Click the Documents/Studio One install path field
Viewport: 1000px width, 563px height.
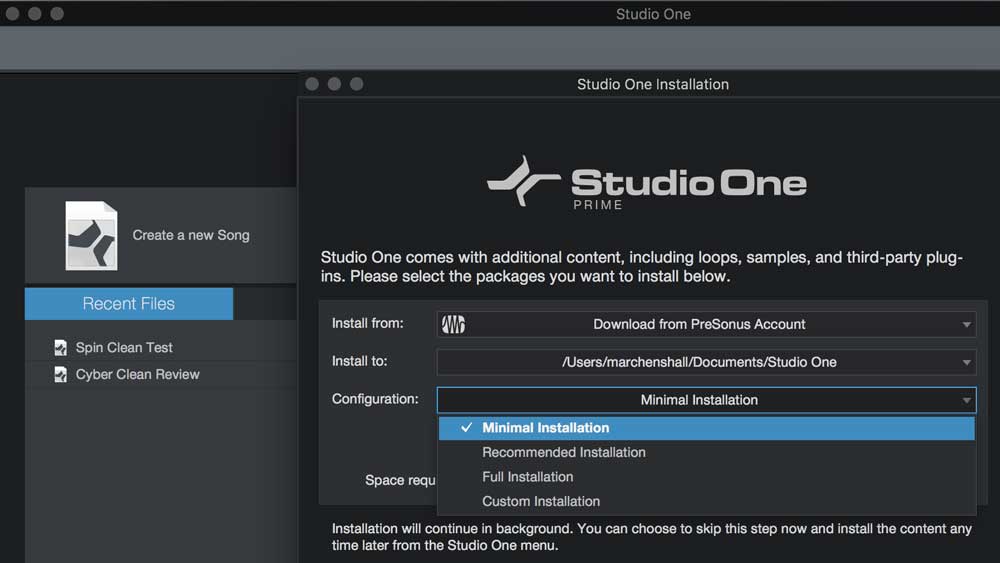[698, 362]
